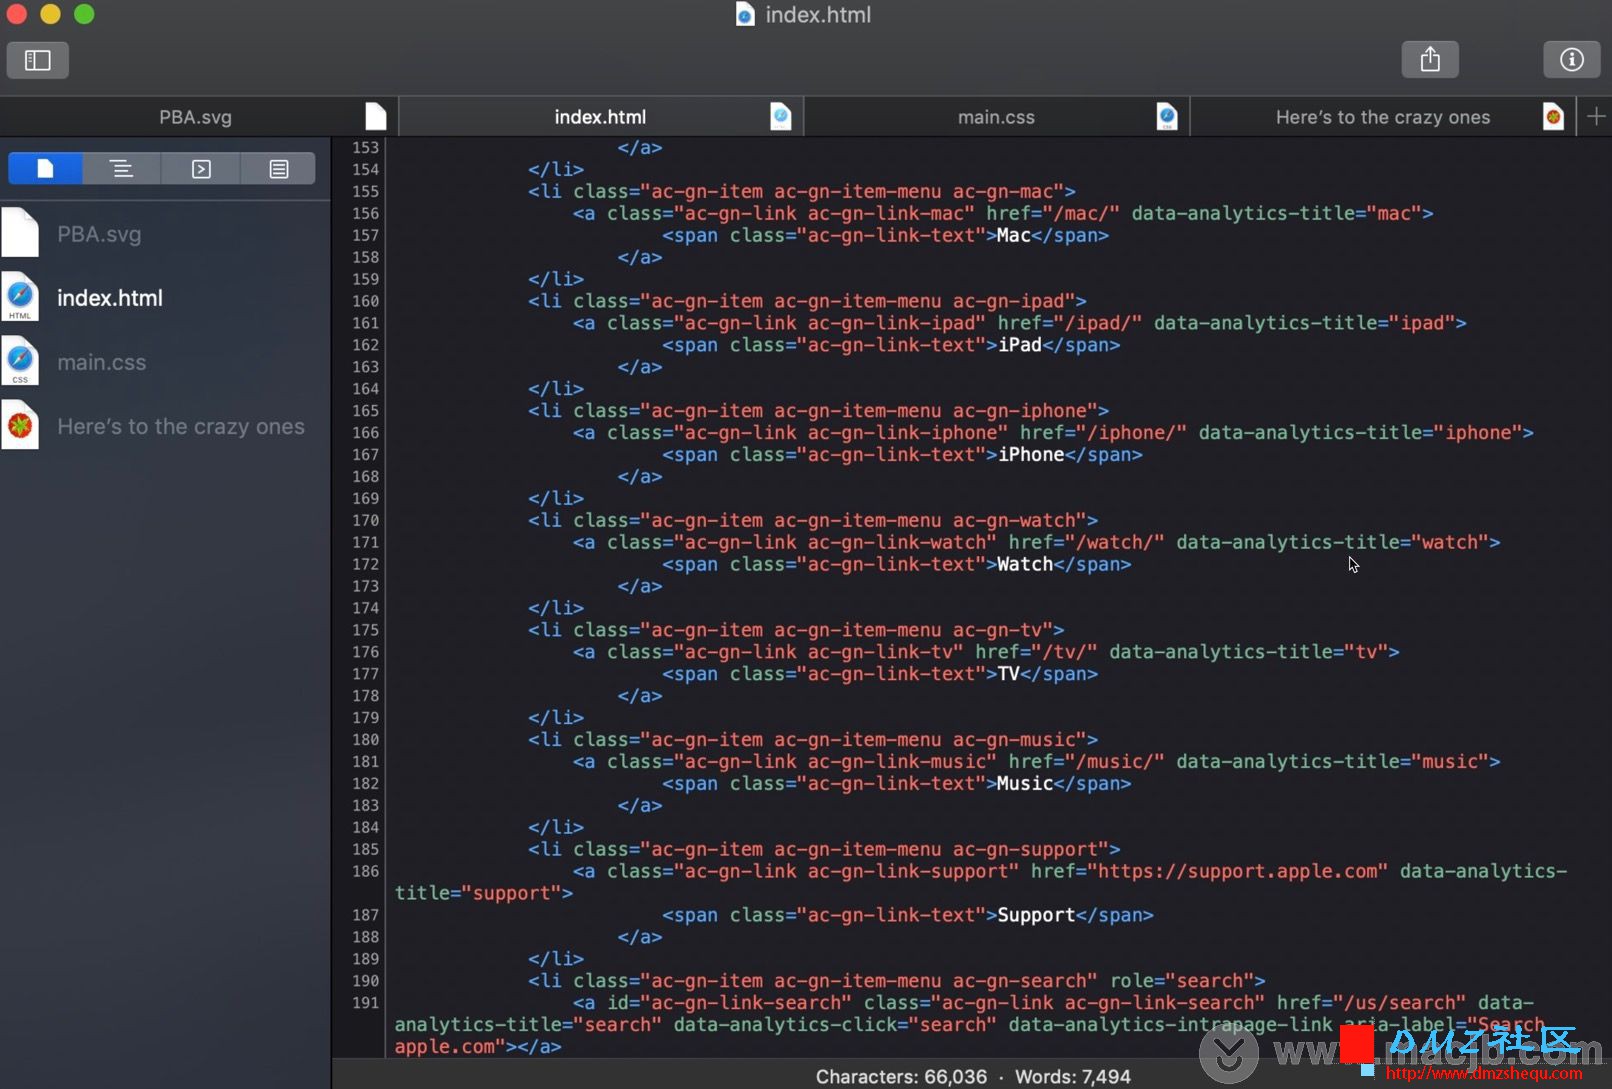Click the index.html window title text
This screenshot has width=1612, height=1089.
coord(818,14)
